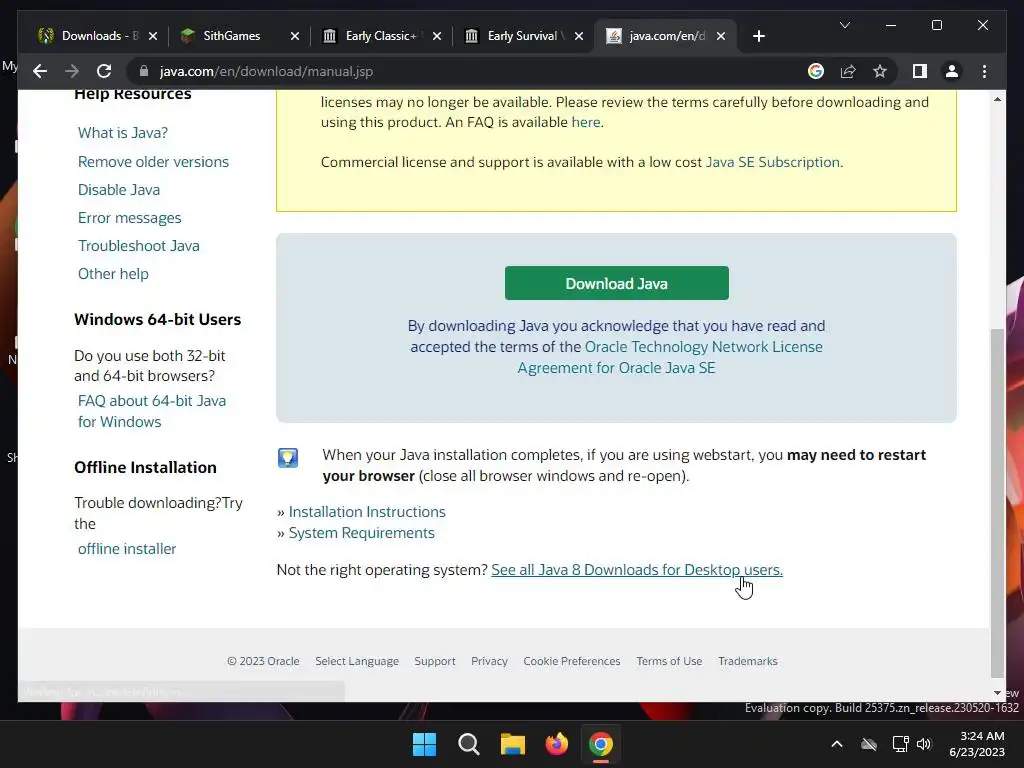Open the Error messages link

[x=129, y=217]
